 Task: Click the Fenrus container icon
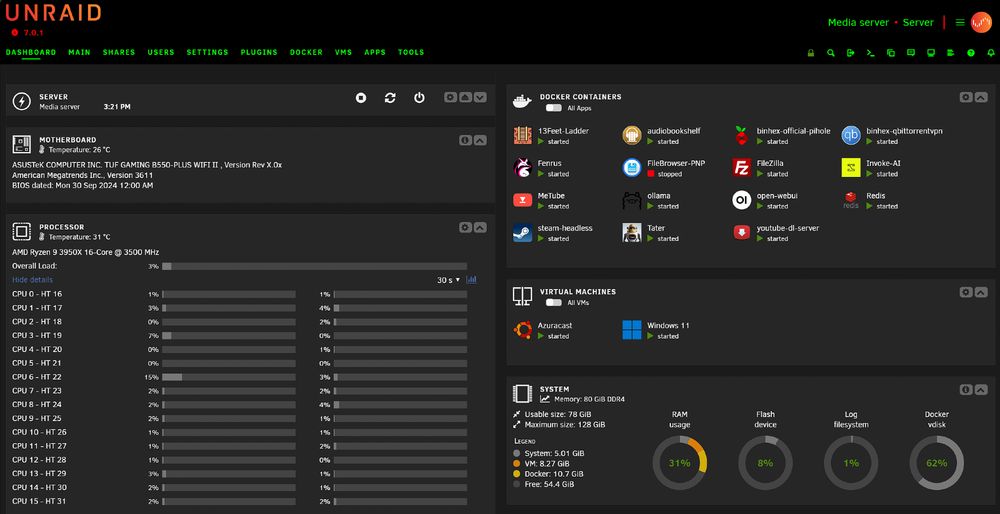coord(522,168)
